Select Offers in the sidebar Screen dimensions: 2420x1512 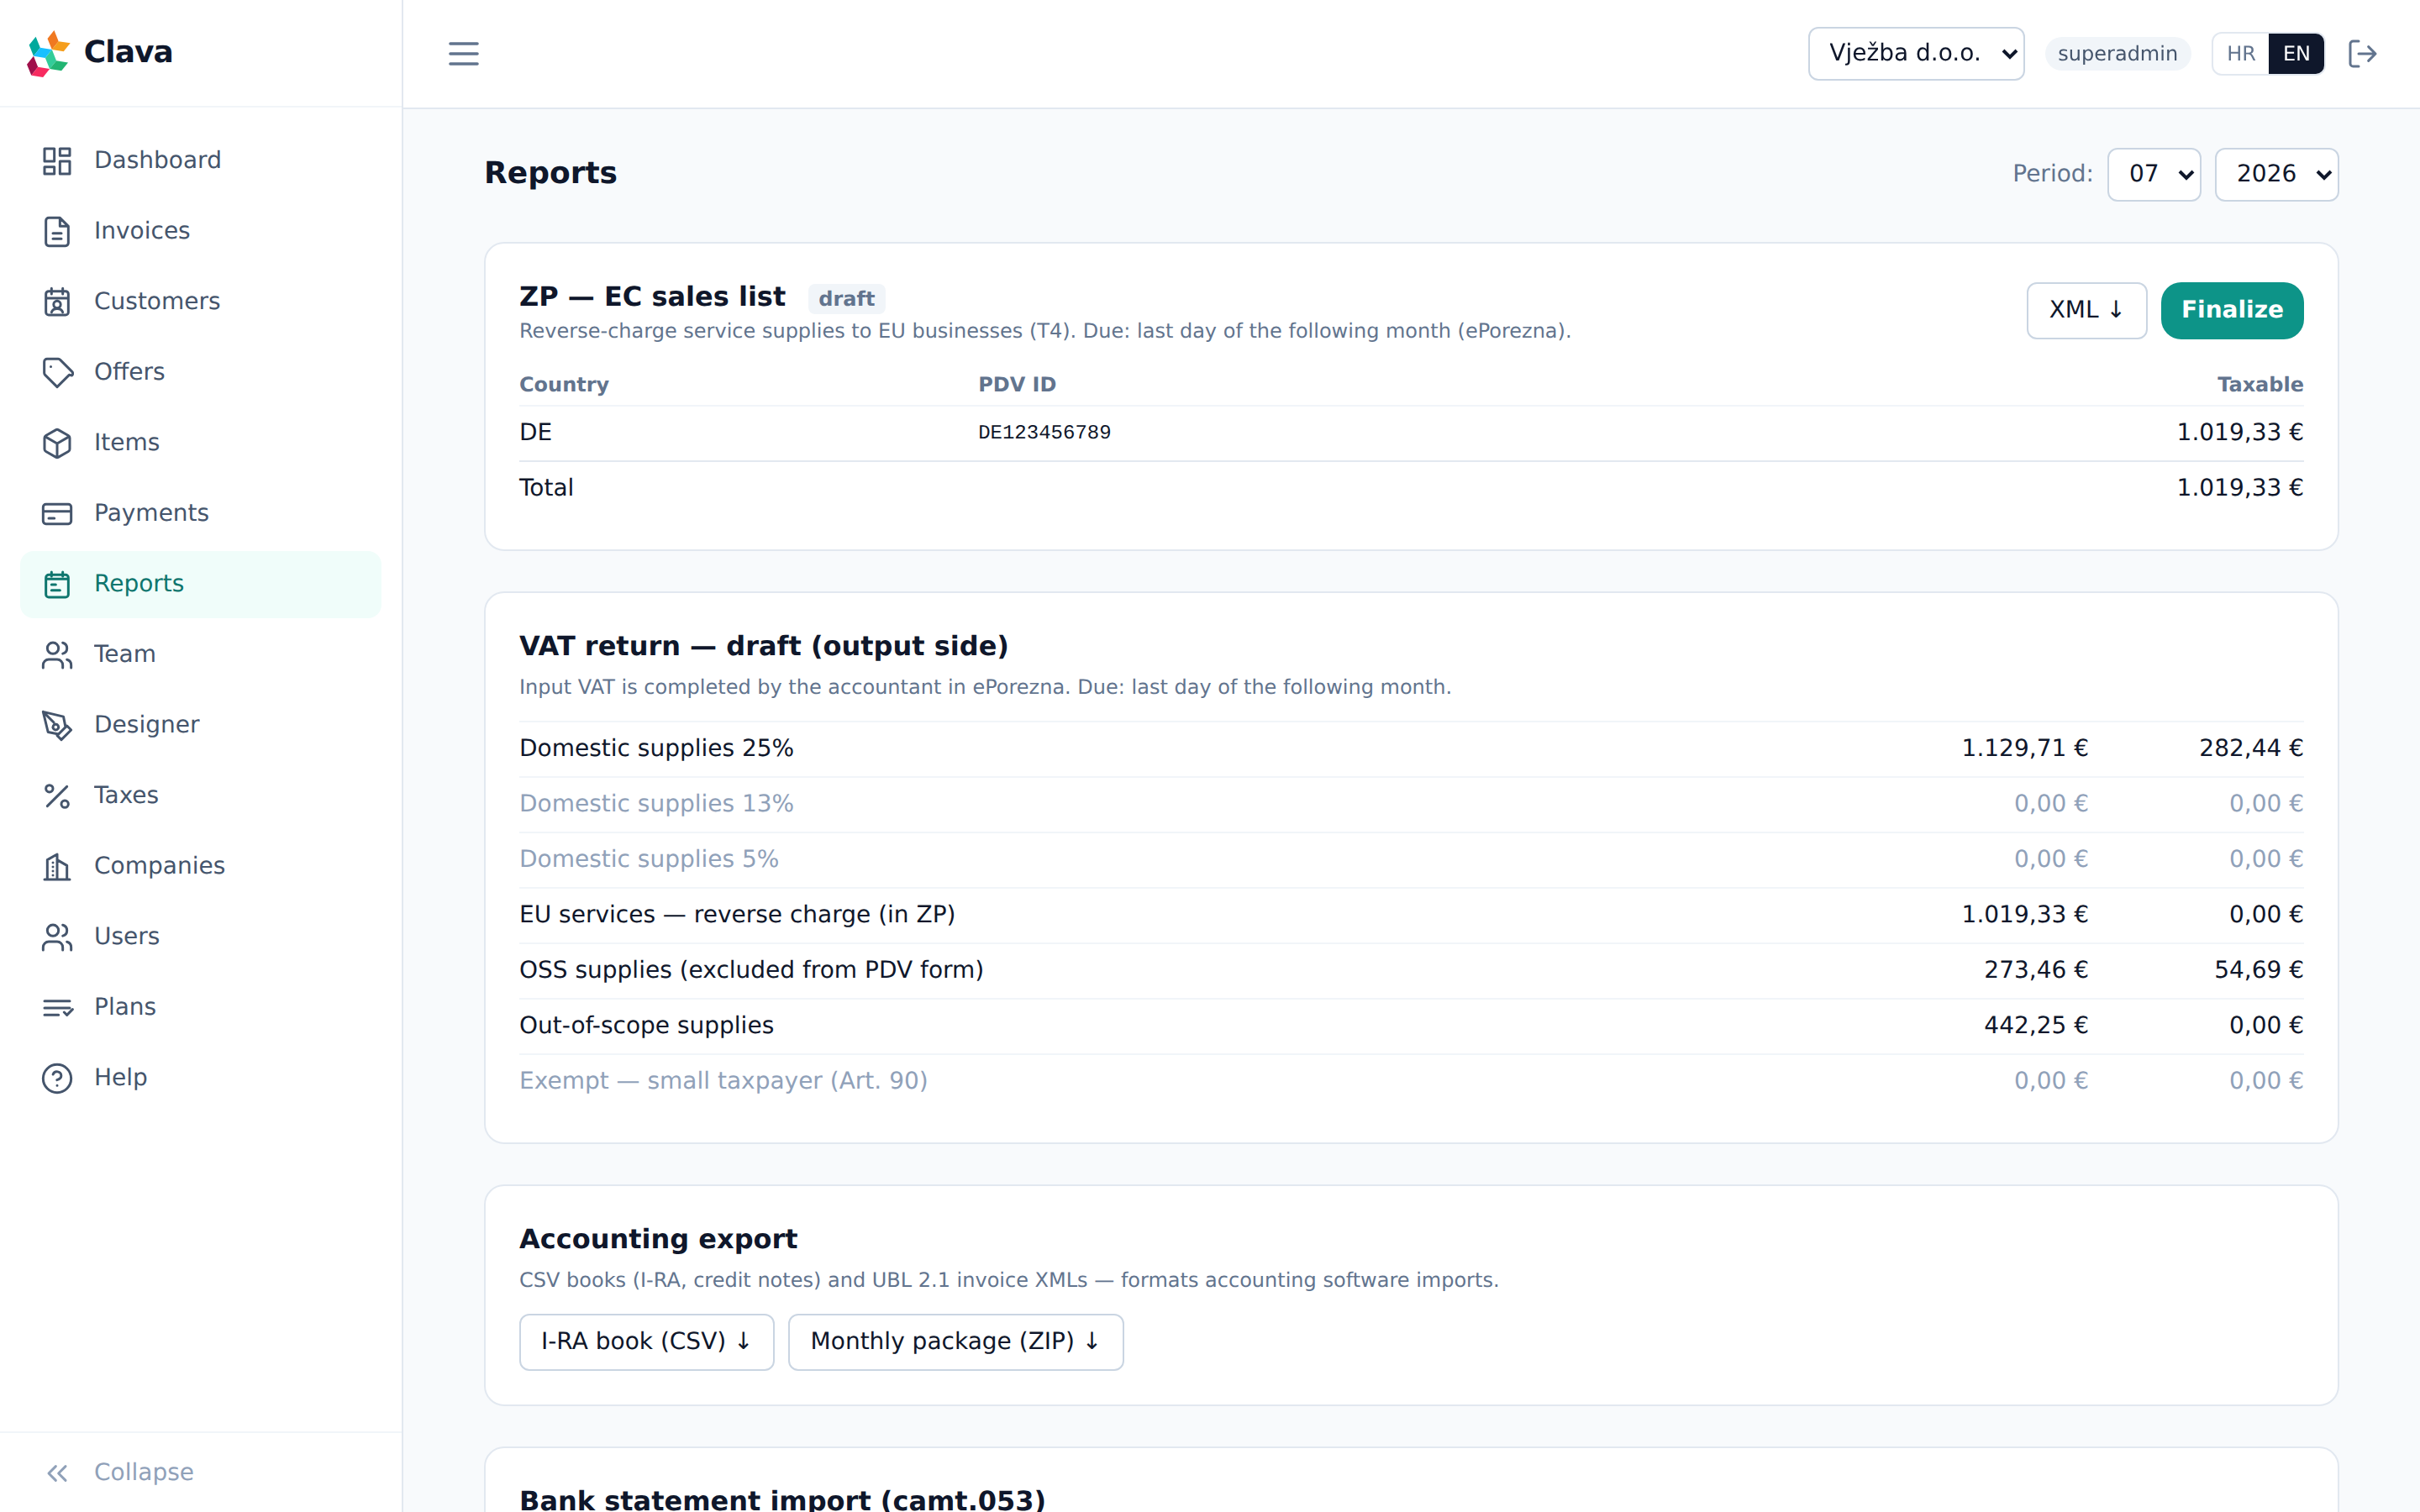point(200,372)
